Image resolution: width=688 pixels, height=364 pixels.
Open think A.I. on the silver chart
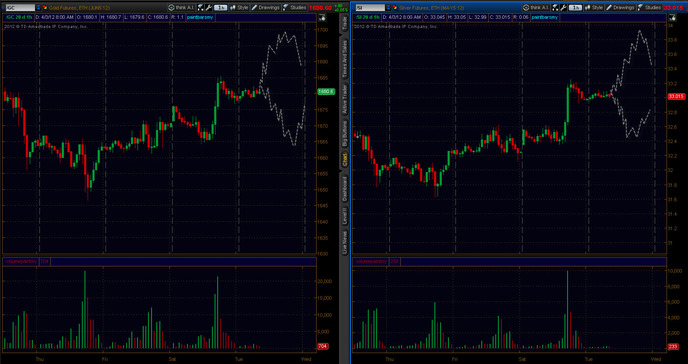[536, 7]
